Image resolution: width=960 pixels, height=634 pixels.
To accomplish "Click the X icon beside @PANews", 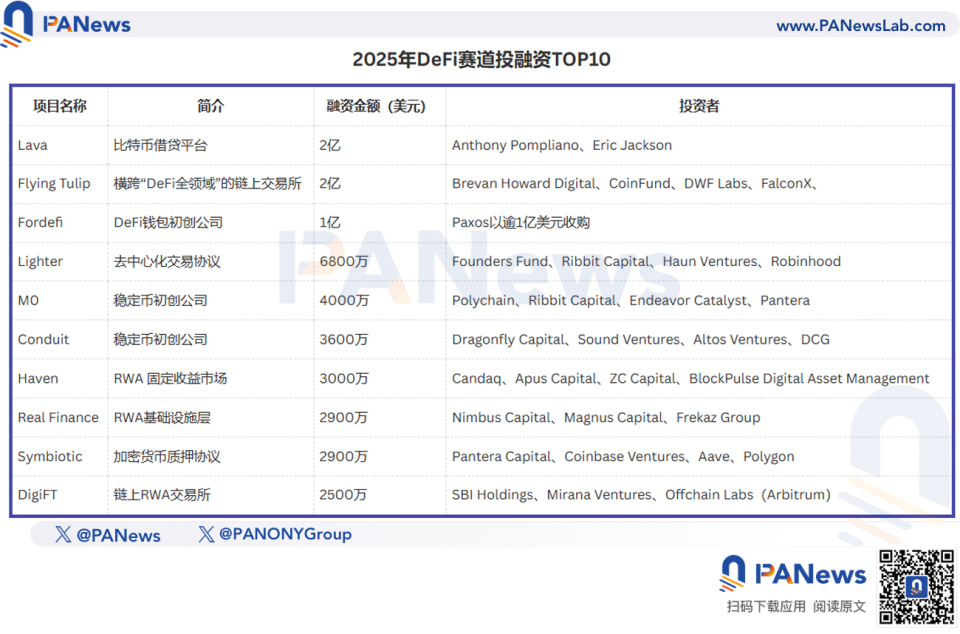I will coord(63,535).
